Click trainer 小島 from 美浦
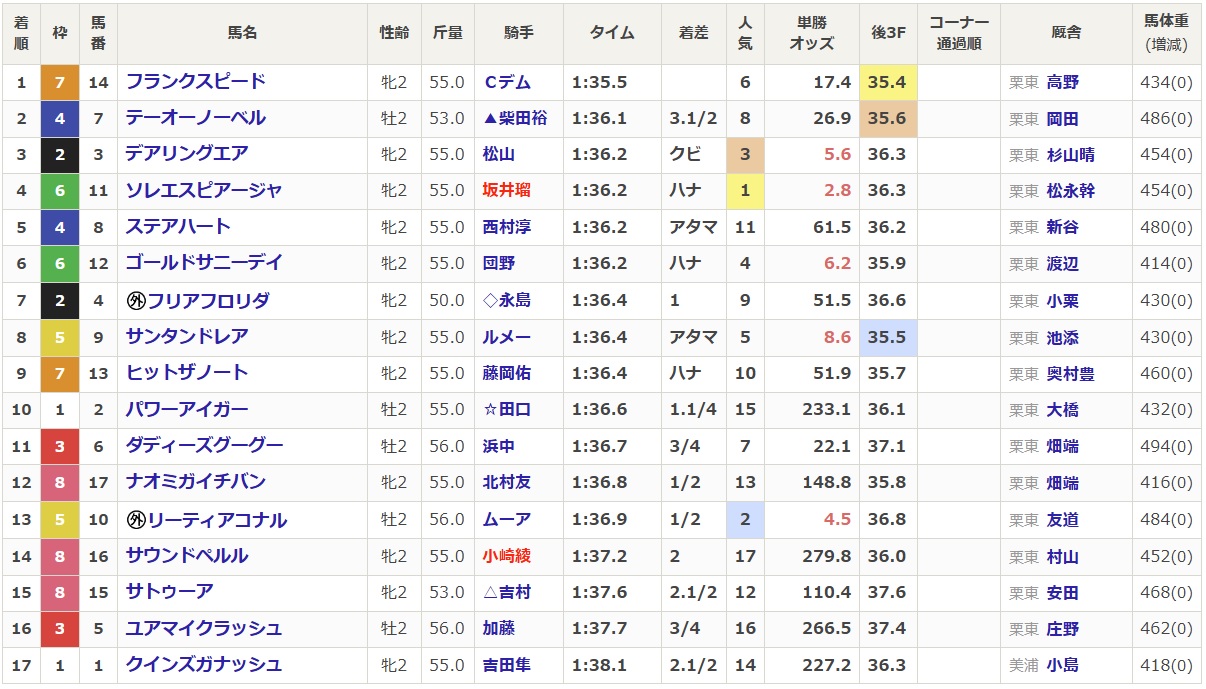 coord(1062,665)
